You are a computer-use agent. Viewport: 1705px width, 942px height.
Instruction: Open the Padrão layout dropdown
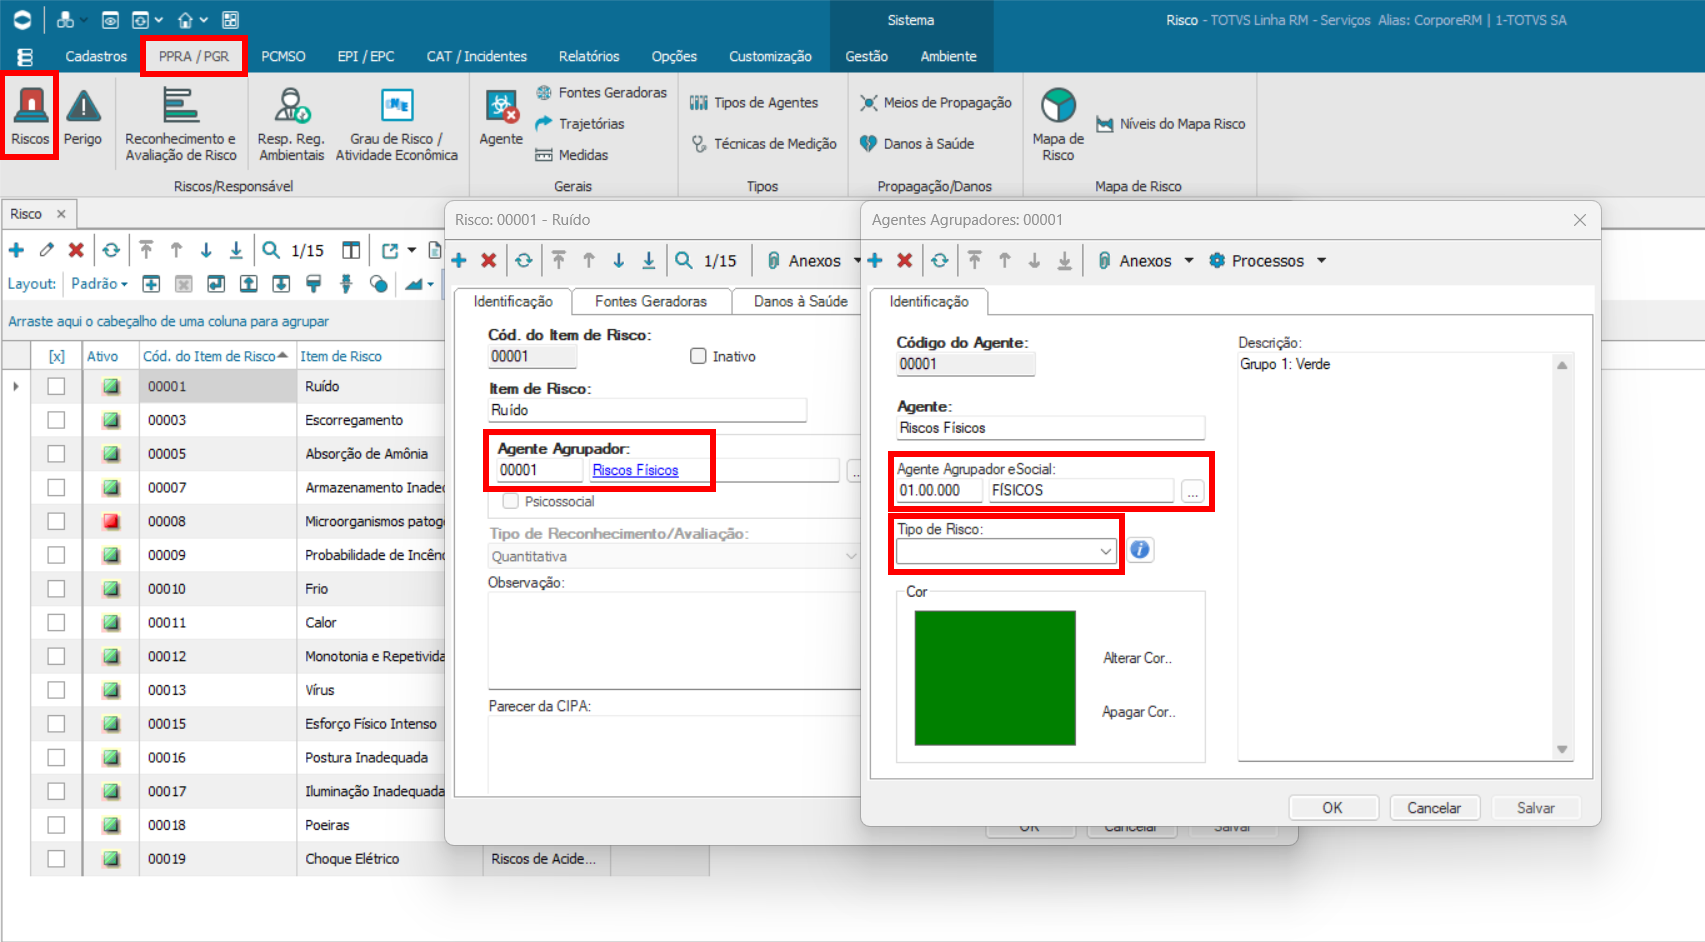(99, 284)
